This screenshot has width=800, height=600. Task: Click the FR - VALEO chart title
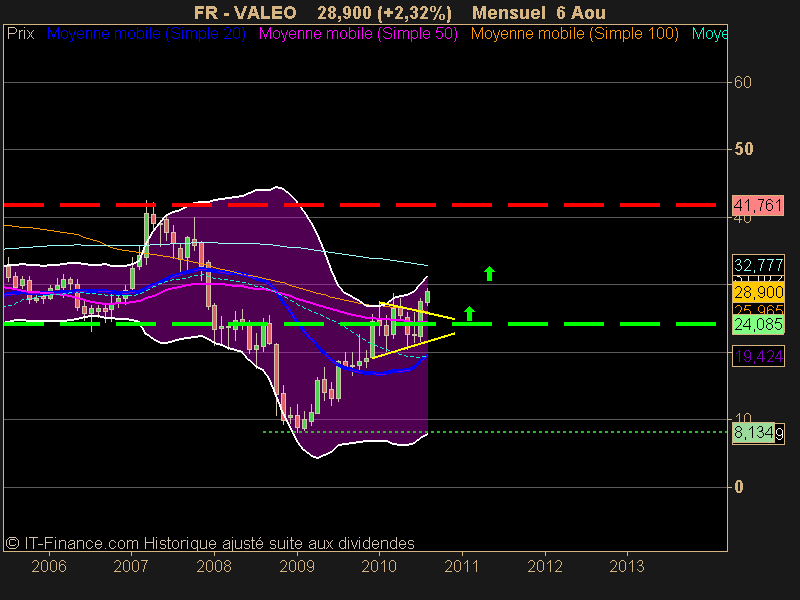[x=245, y=12]
